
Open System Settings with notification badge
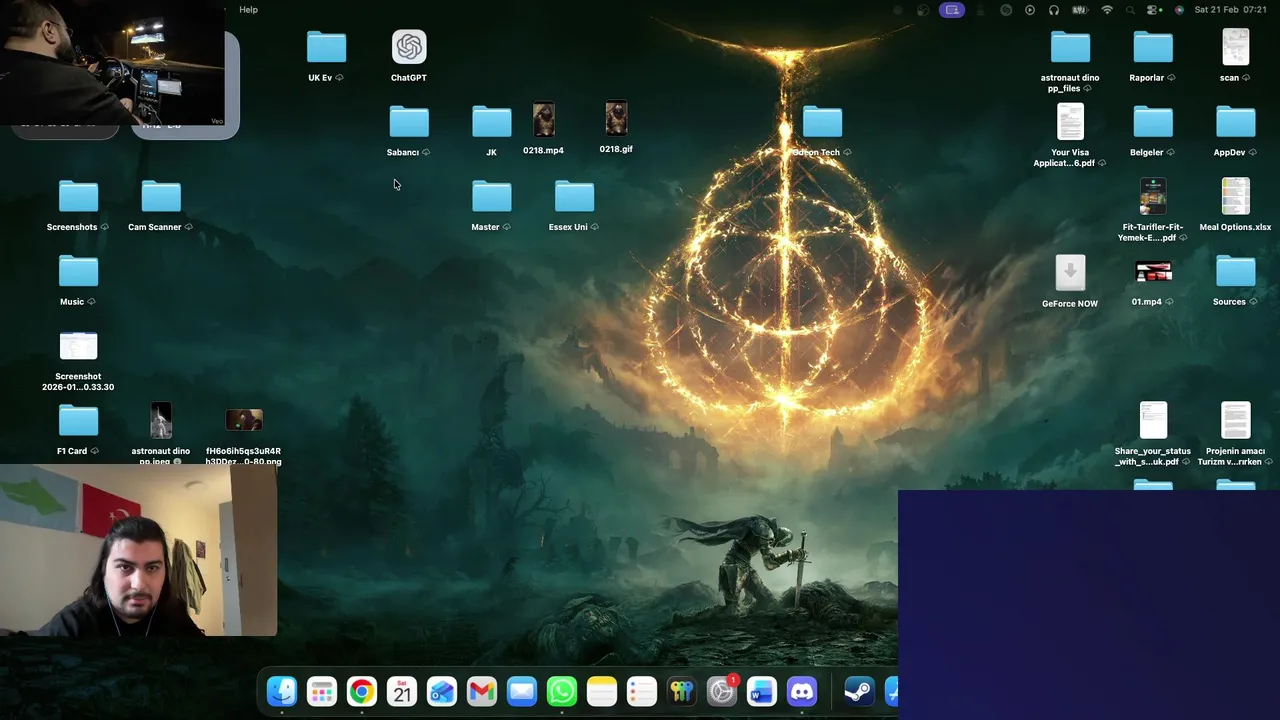coord(722,691)
